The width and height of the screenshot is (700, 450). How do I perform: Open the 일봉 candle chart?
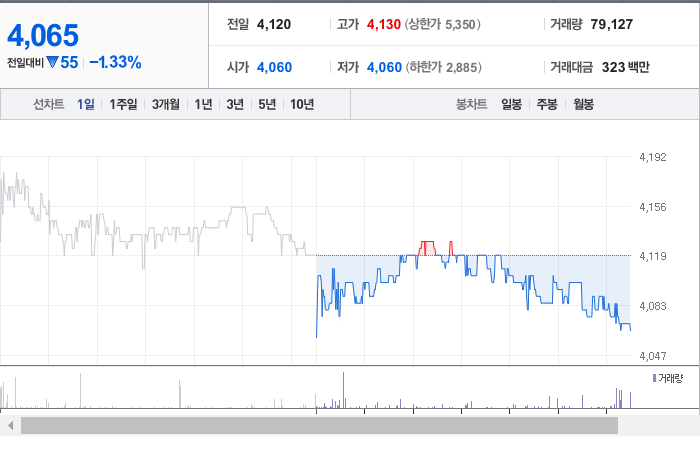511,104
